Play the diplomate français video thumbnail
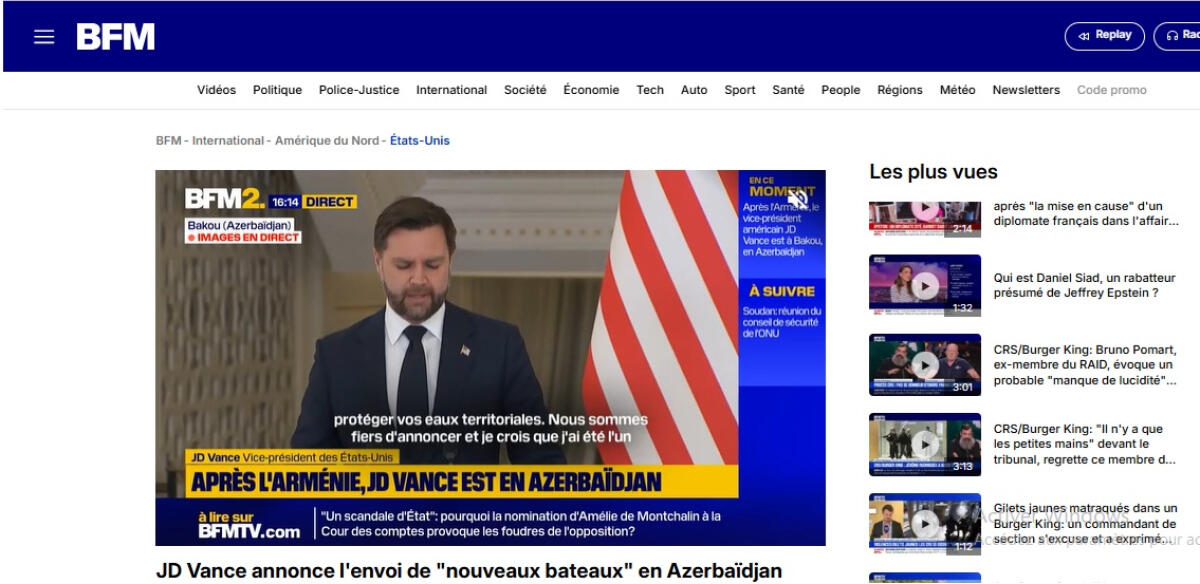This screenshot has width=1200, height=584. 925,213
